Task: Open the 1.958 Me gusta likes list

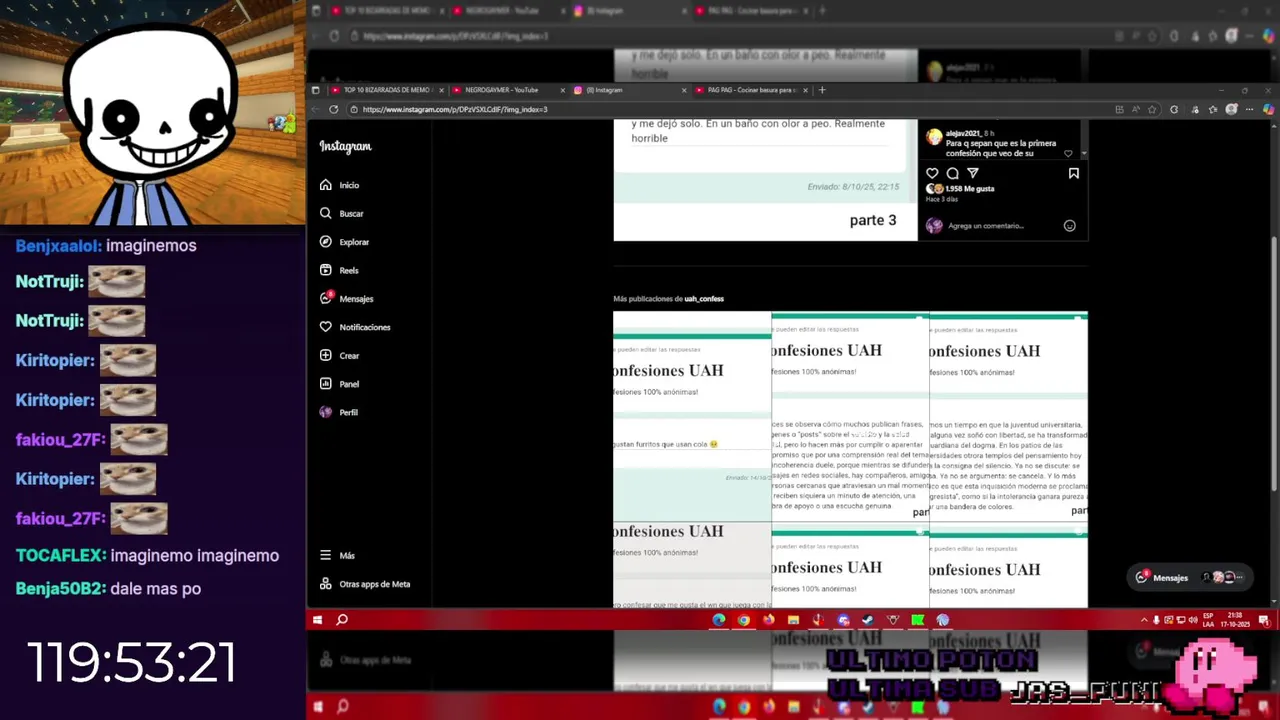Action: pos(970,188)
